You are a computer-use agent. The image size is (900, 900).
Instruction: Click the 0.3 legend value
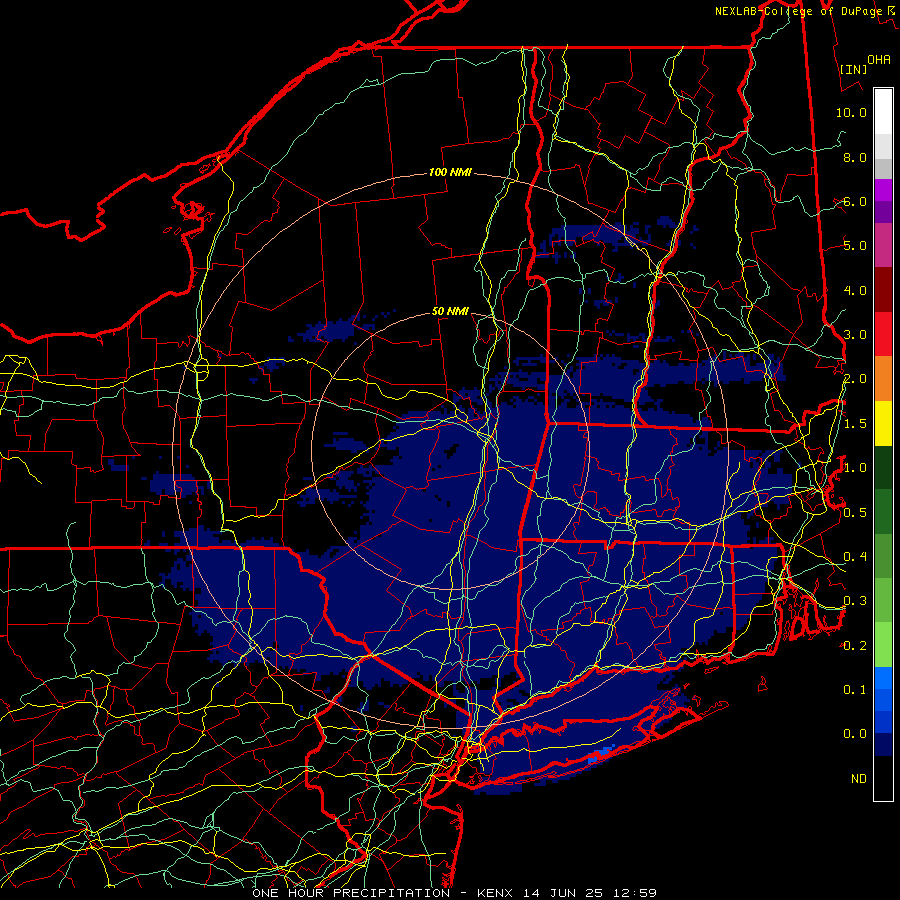coord(855,601)
